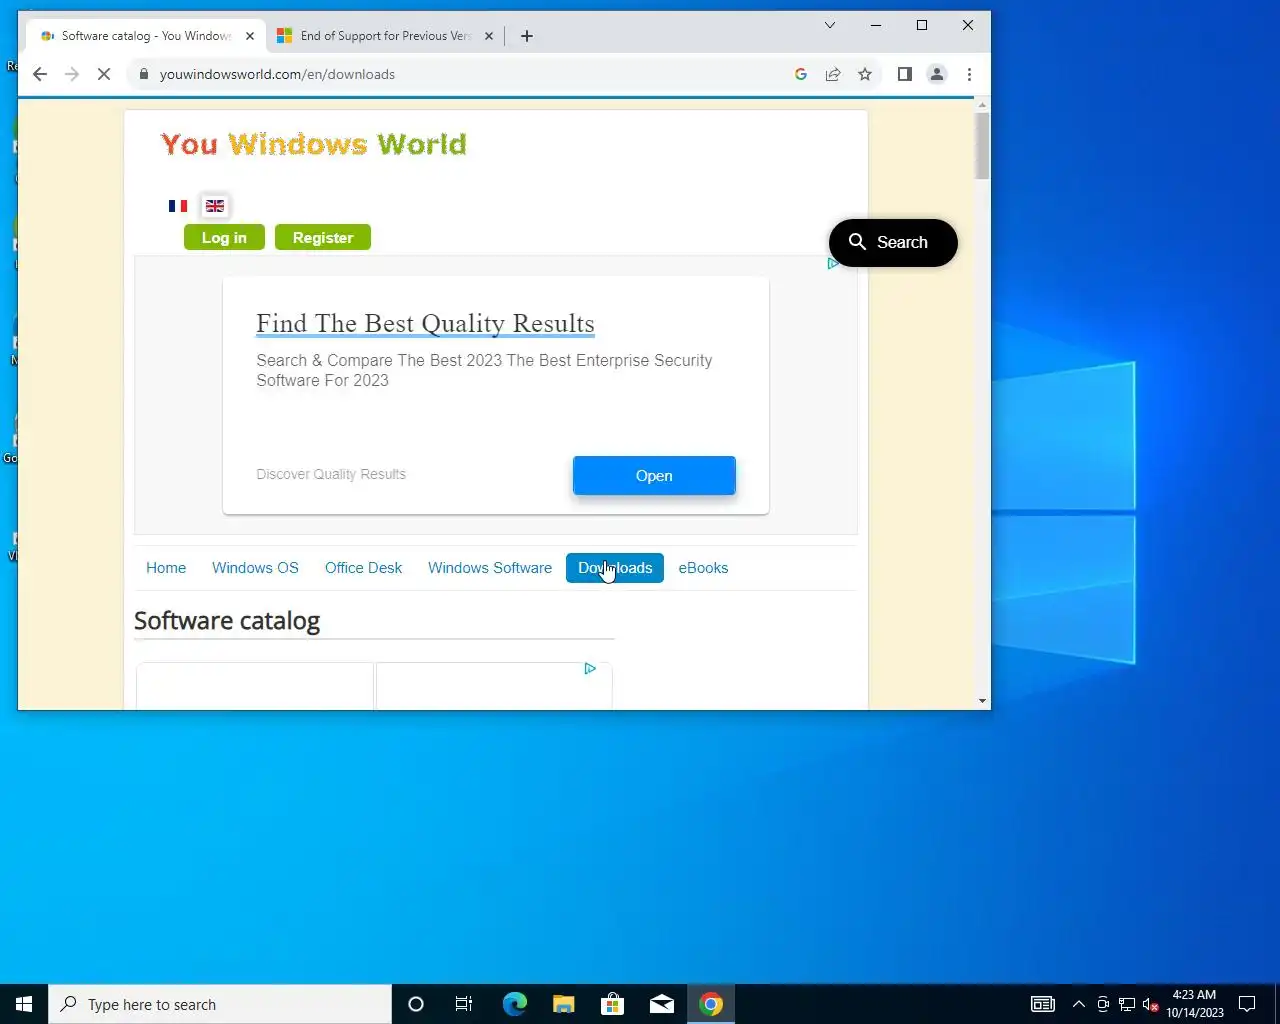This screenshot has width=1280, height=1024.
Task: Click the taskbar search box
Action: (220, 1004)
